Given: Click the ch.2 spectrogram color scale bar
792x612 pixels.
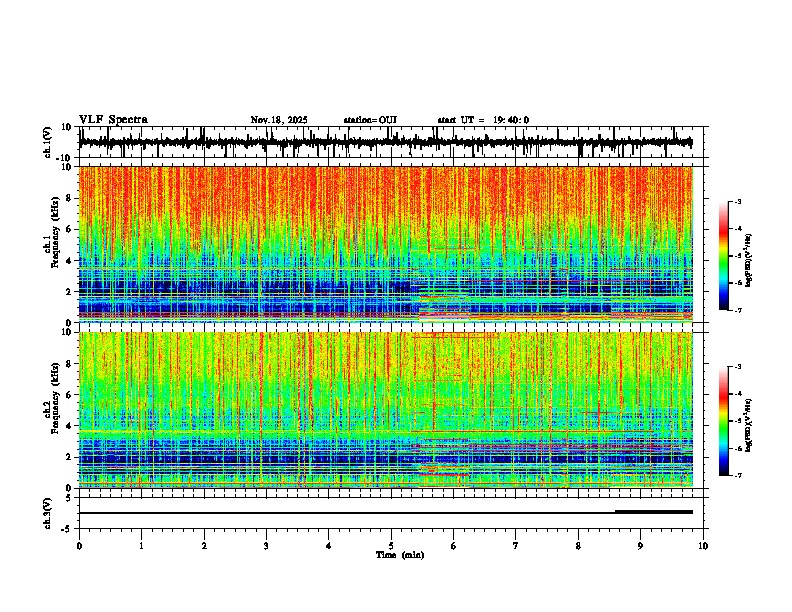Looking at the screenshot, I should click(724, 421).
